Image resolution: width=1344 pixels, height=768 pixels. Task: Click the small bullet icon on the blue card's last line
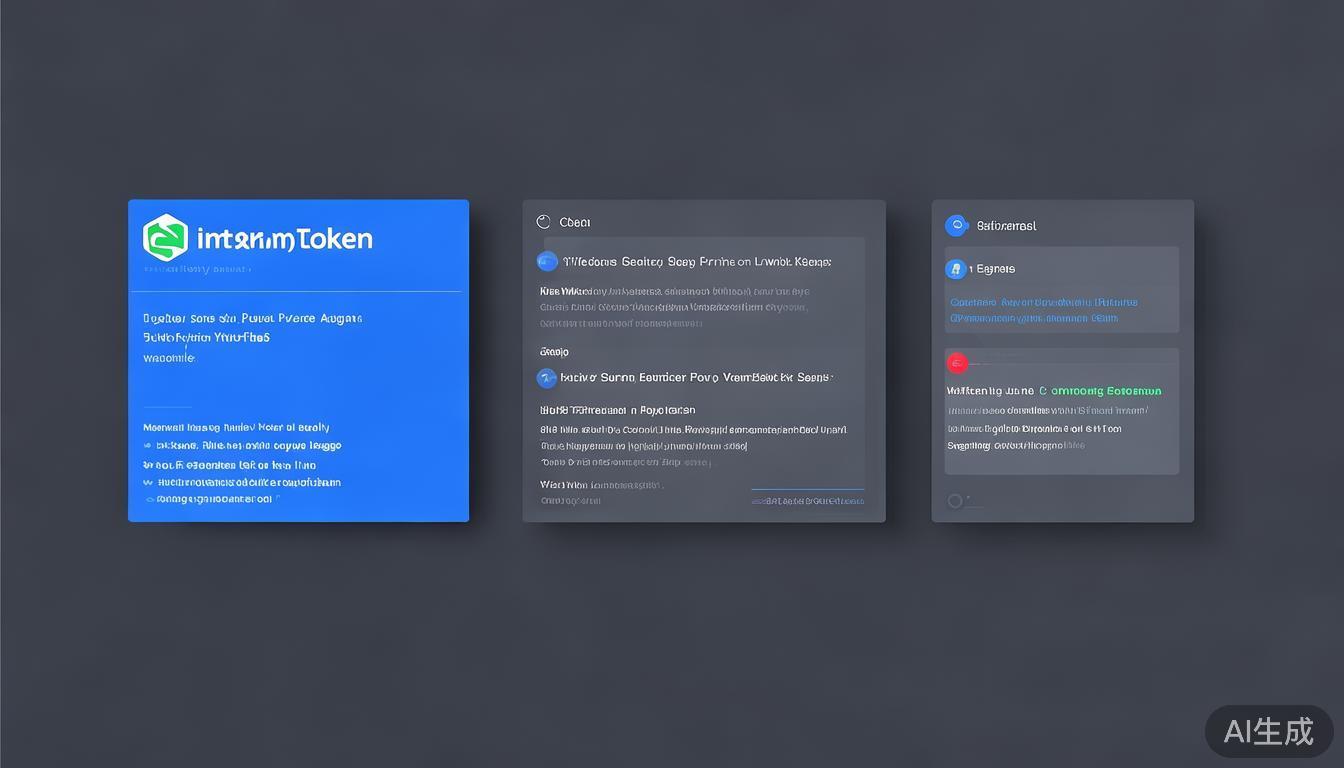[x=150, y=499]
